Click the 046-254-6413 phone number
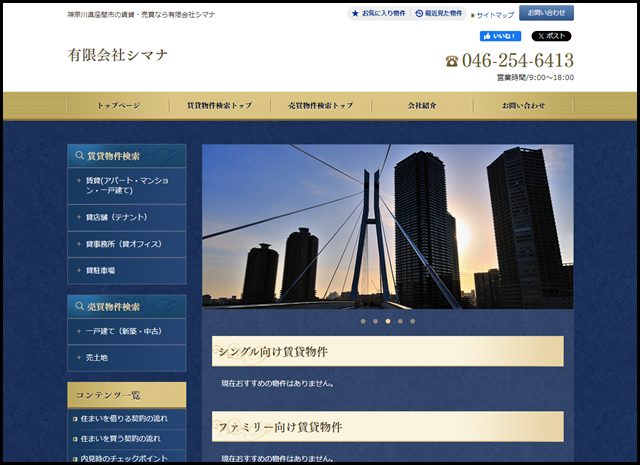The image size is (640, 465). tap(518, 60)
